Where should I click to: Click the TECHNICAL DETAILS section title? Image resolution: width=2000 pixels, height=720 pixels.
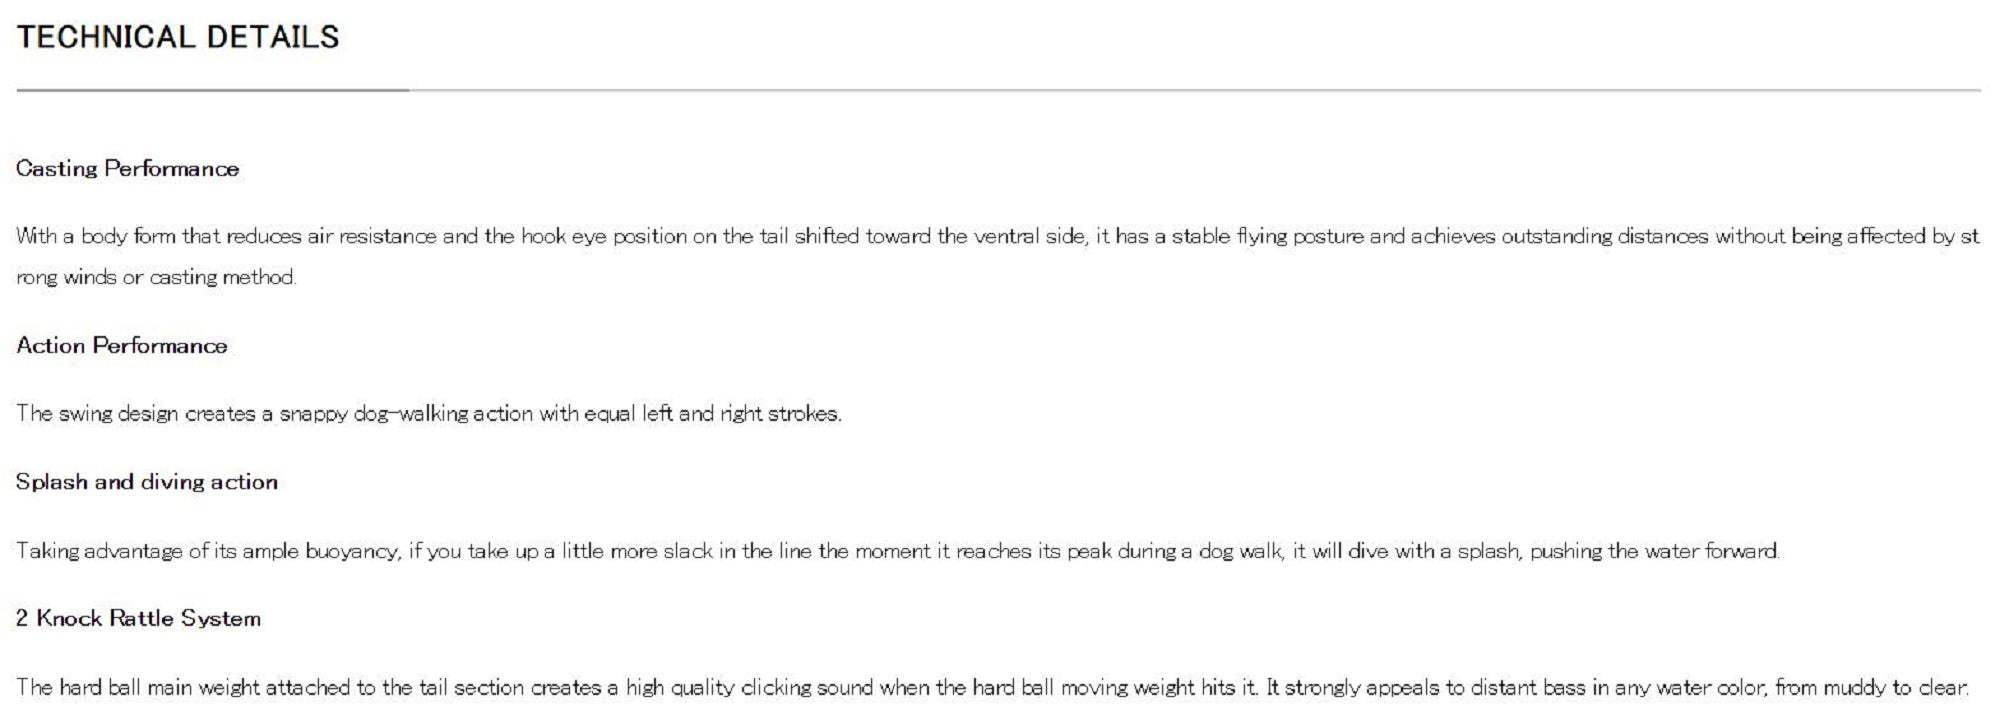point(178,37)
